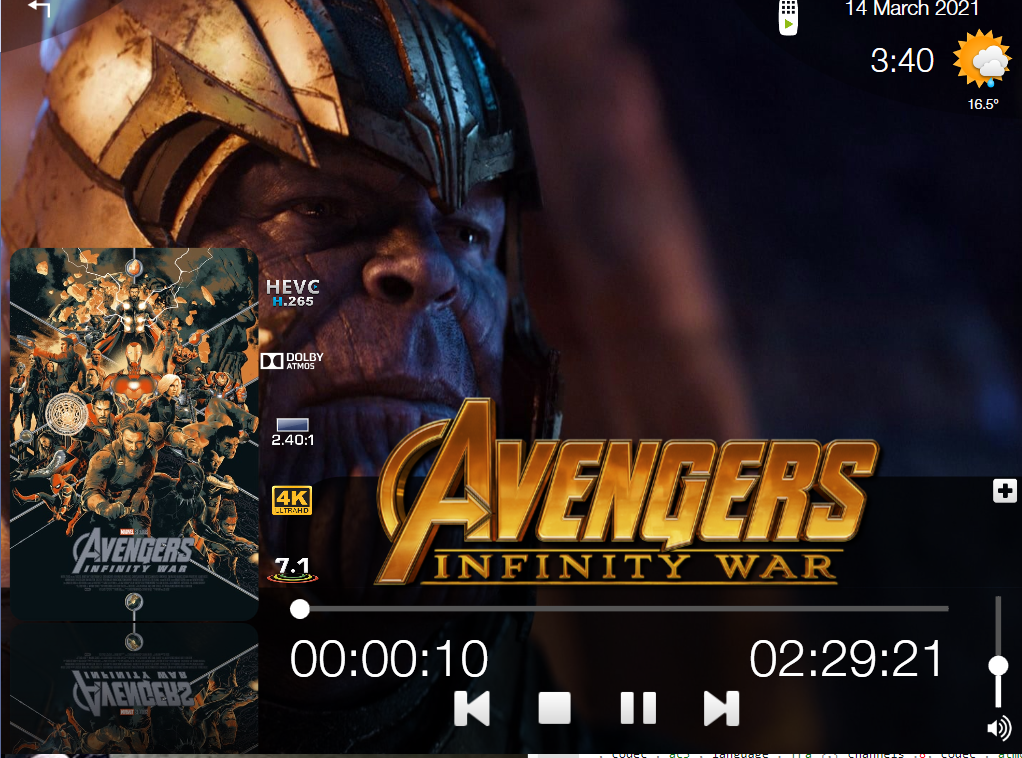This screenshot has height=758, width=1022.
Task: Click the 7.1 audio channels badge
Action: click(x=292, y=569)
